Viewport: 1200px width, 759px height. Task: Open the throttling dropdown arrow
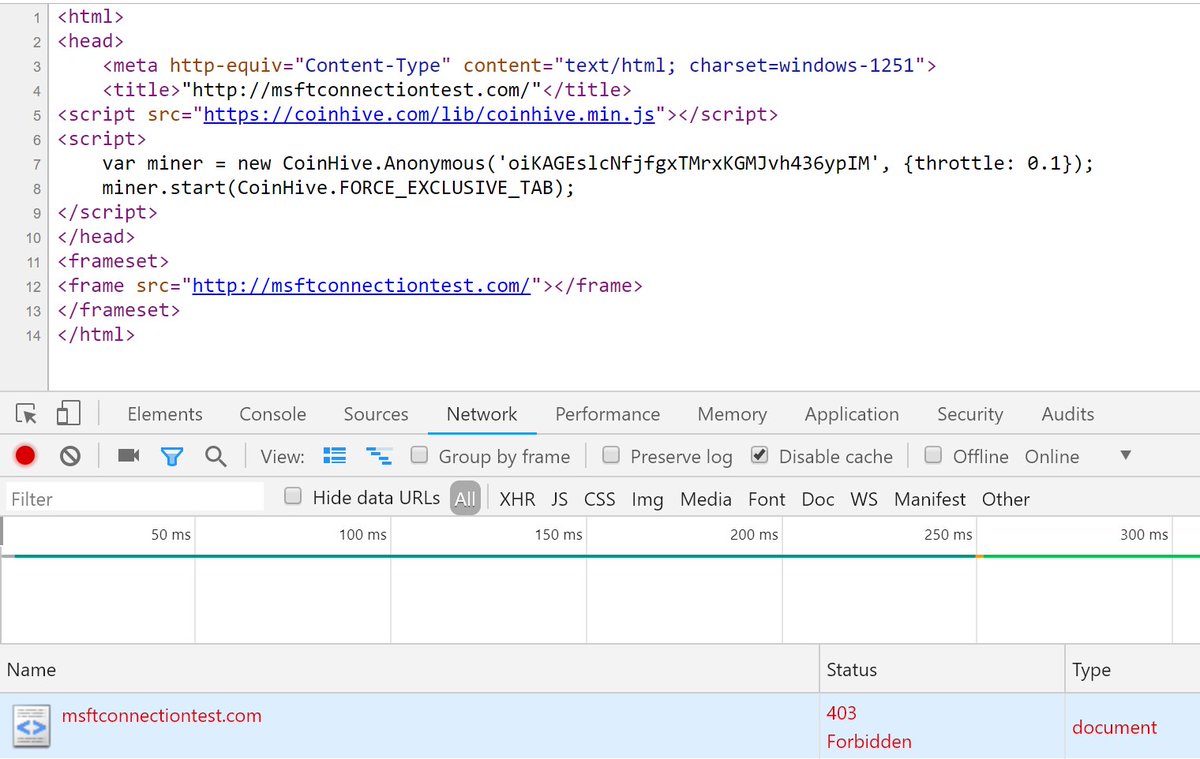tap(1125, 456)
